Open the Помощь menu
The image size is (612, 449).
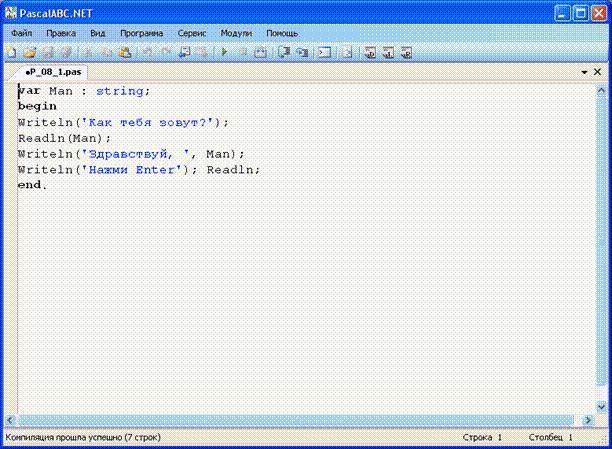click(282, 34)
